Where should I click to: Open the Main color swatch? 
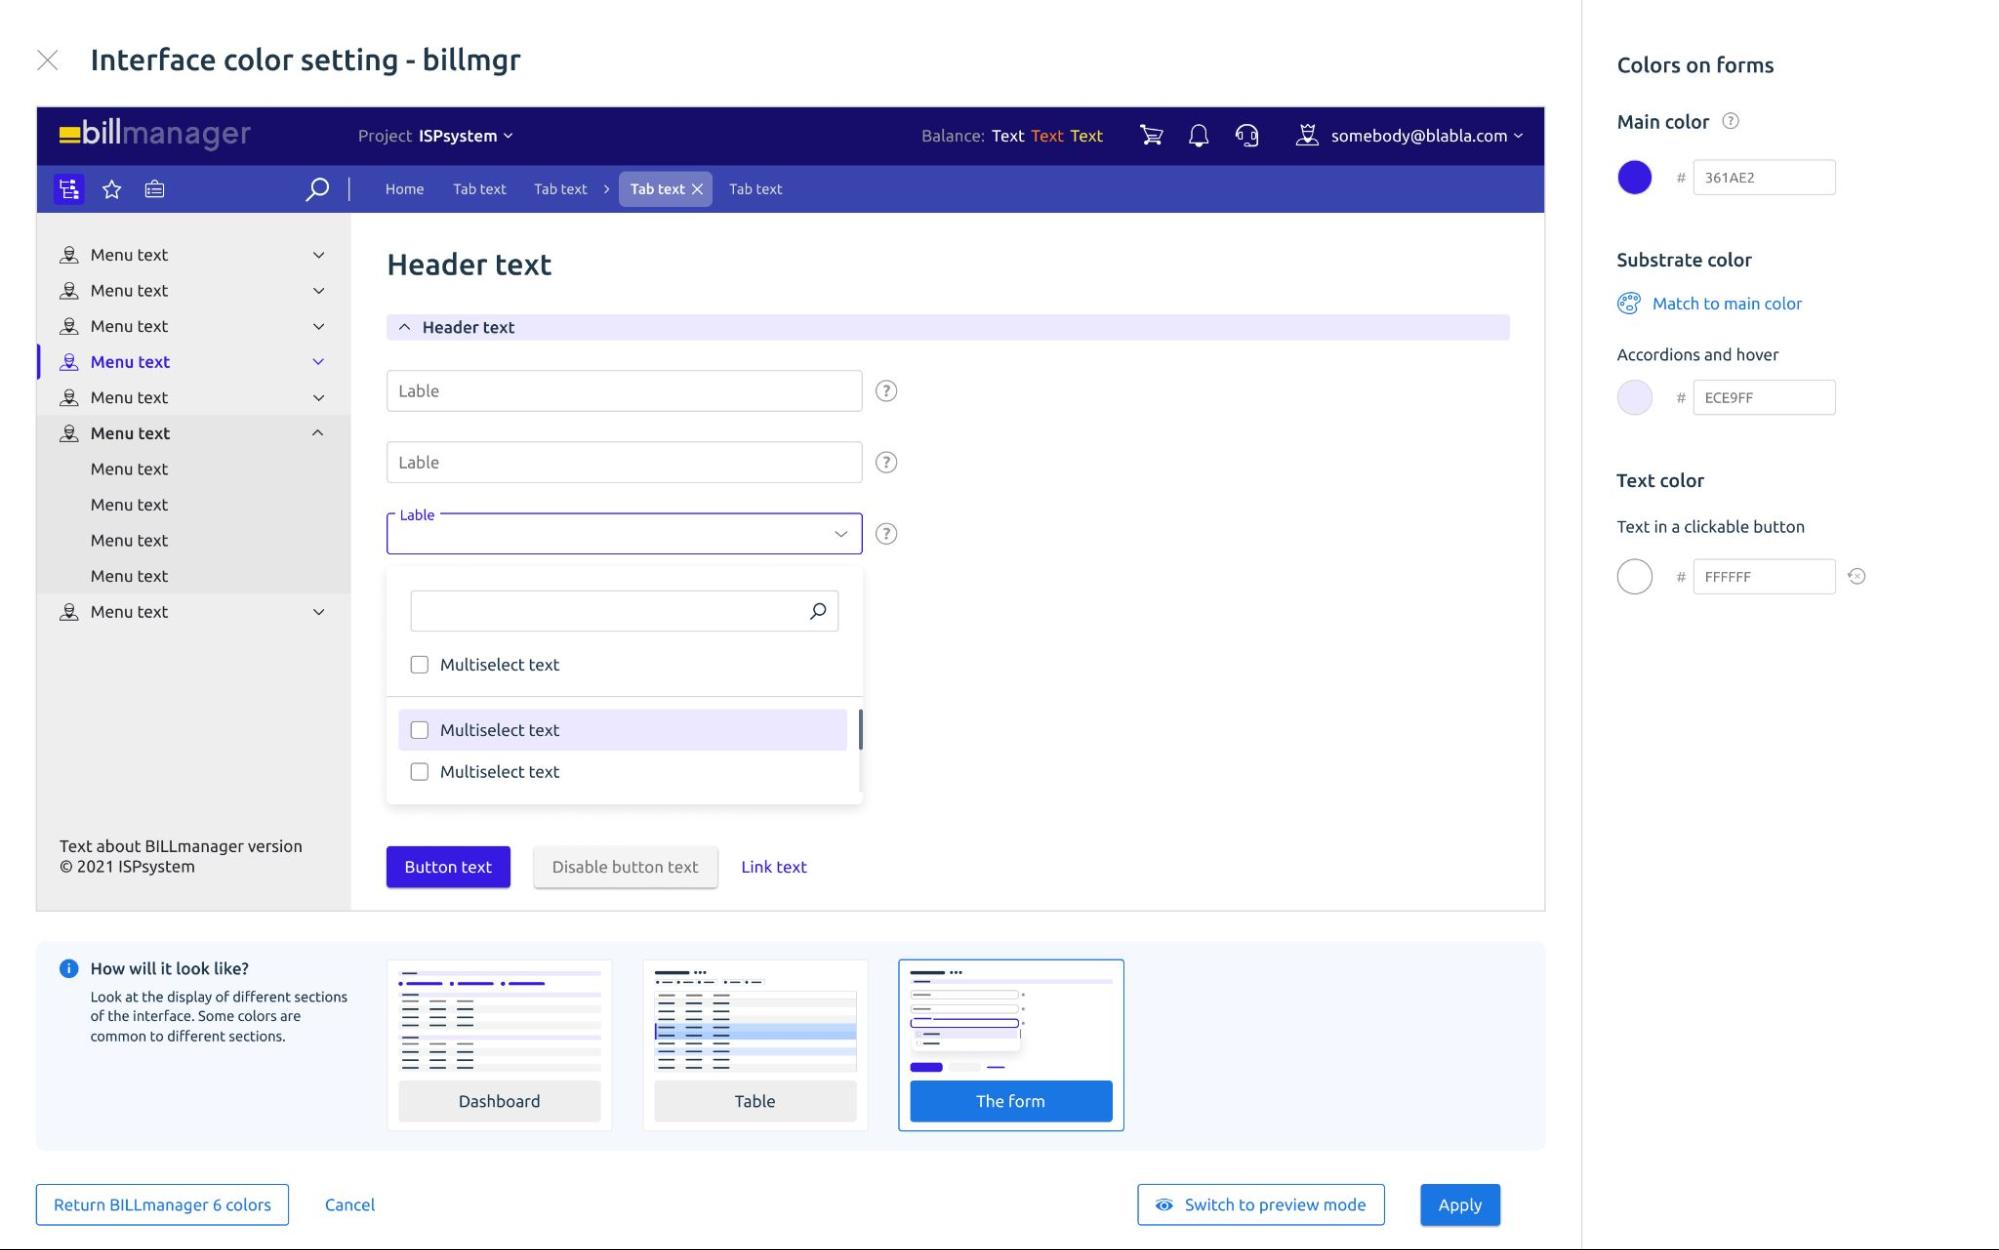pos(1634,177)
